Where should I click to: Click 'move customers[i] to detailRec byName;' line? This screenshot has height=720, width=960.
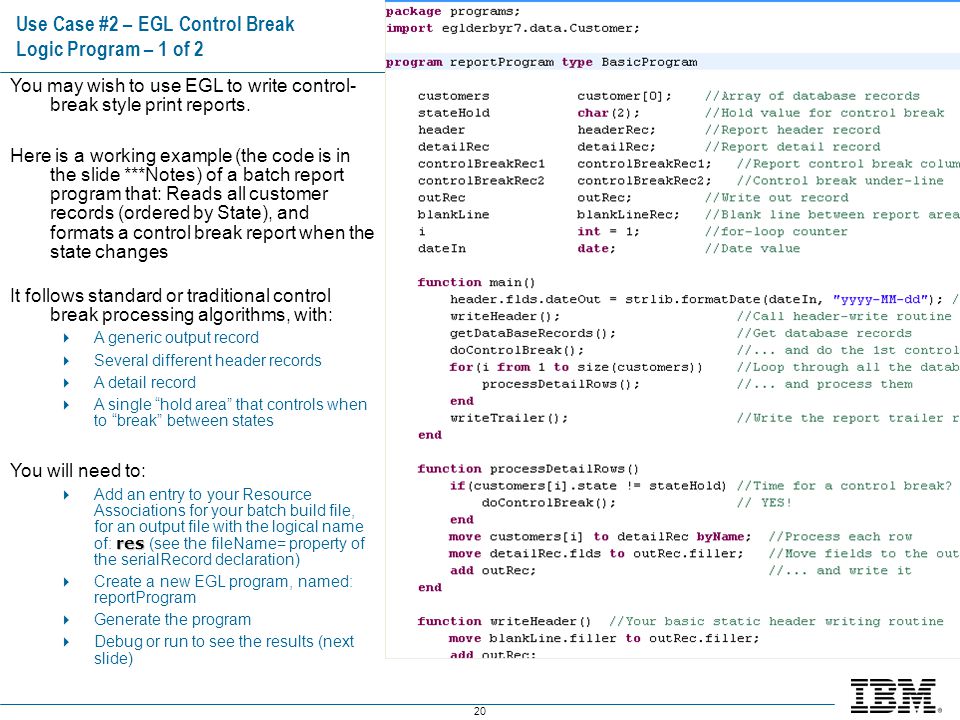point(600,536)
